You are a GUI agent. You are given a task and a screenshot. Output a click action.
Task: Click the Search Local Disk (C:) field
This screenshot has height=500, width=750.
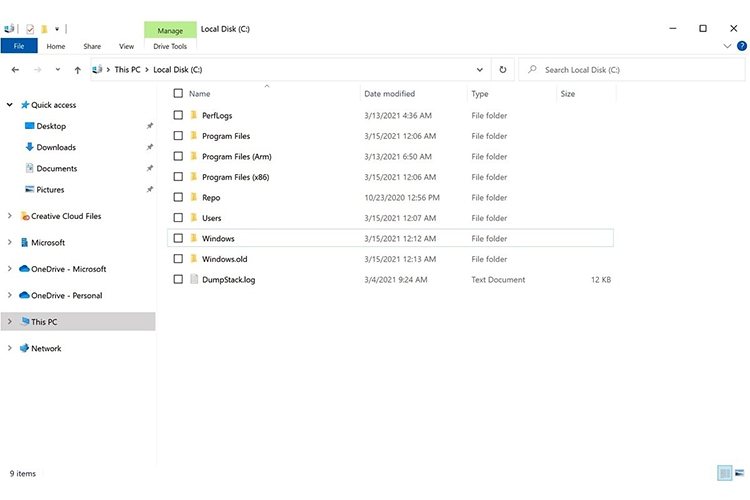[631, 70]
